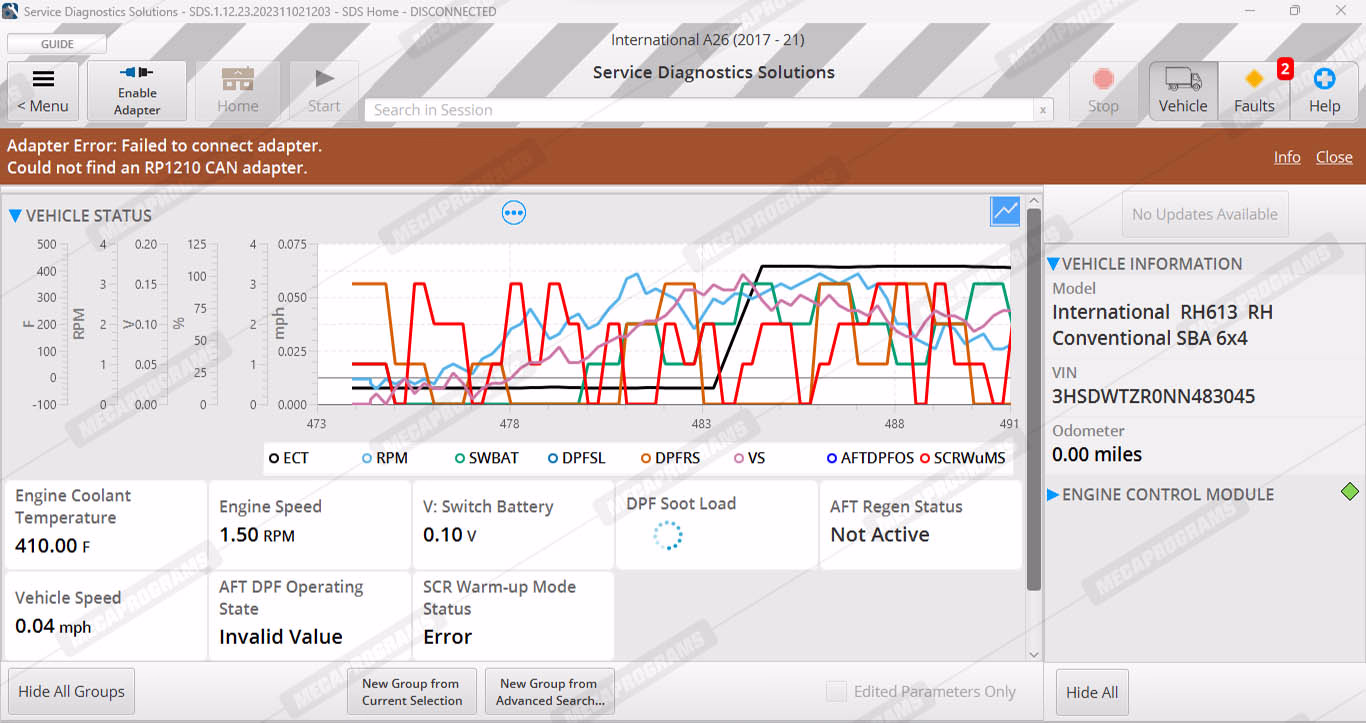Select SCR Warm-up Mode Status tile
Image resolution: width=1366 pixels, height=723 pixels.
click(513, 615)
